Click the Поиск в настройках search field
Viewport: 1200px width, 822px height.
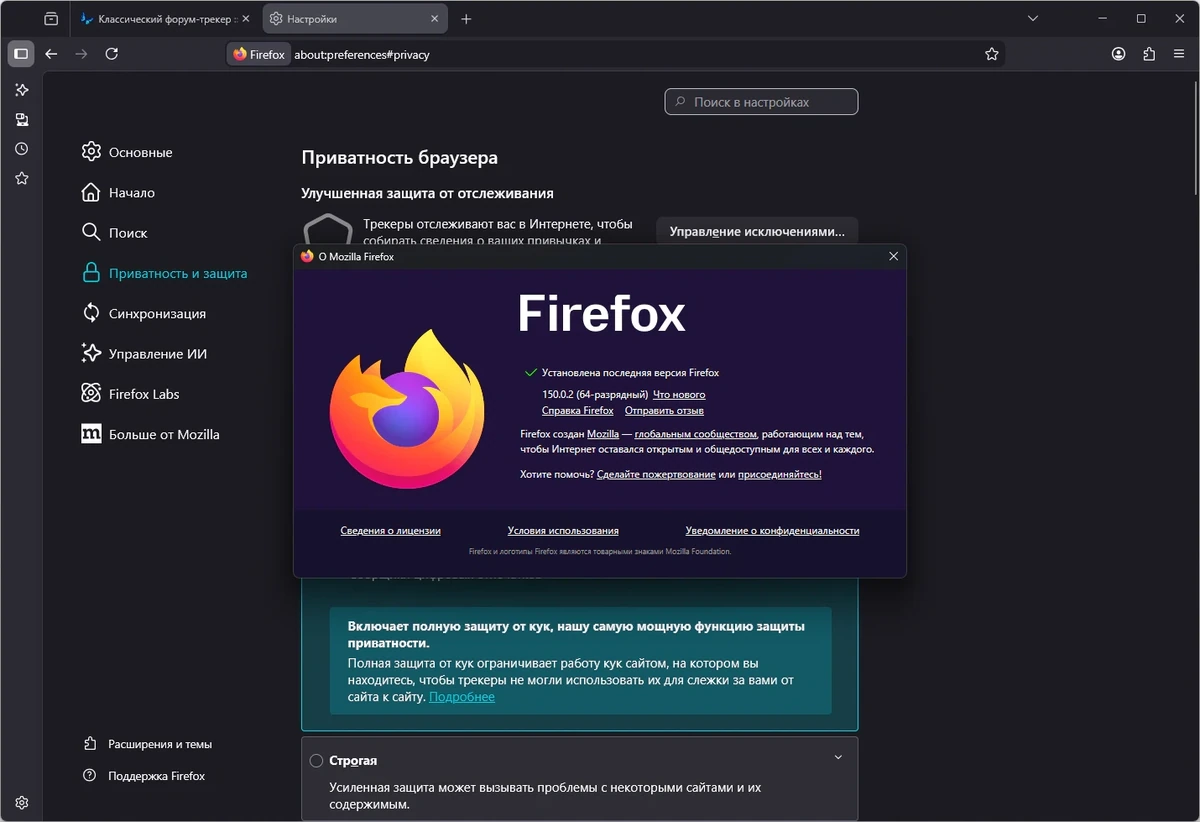point(761,102)
